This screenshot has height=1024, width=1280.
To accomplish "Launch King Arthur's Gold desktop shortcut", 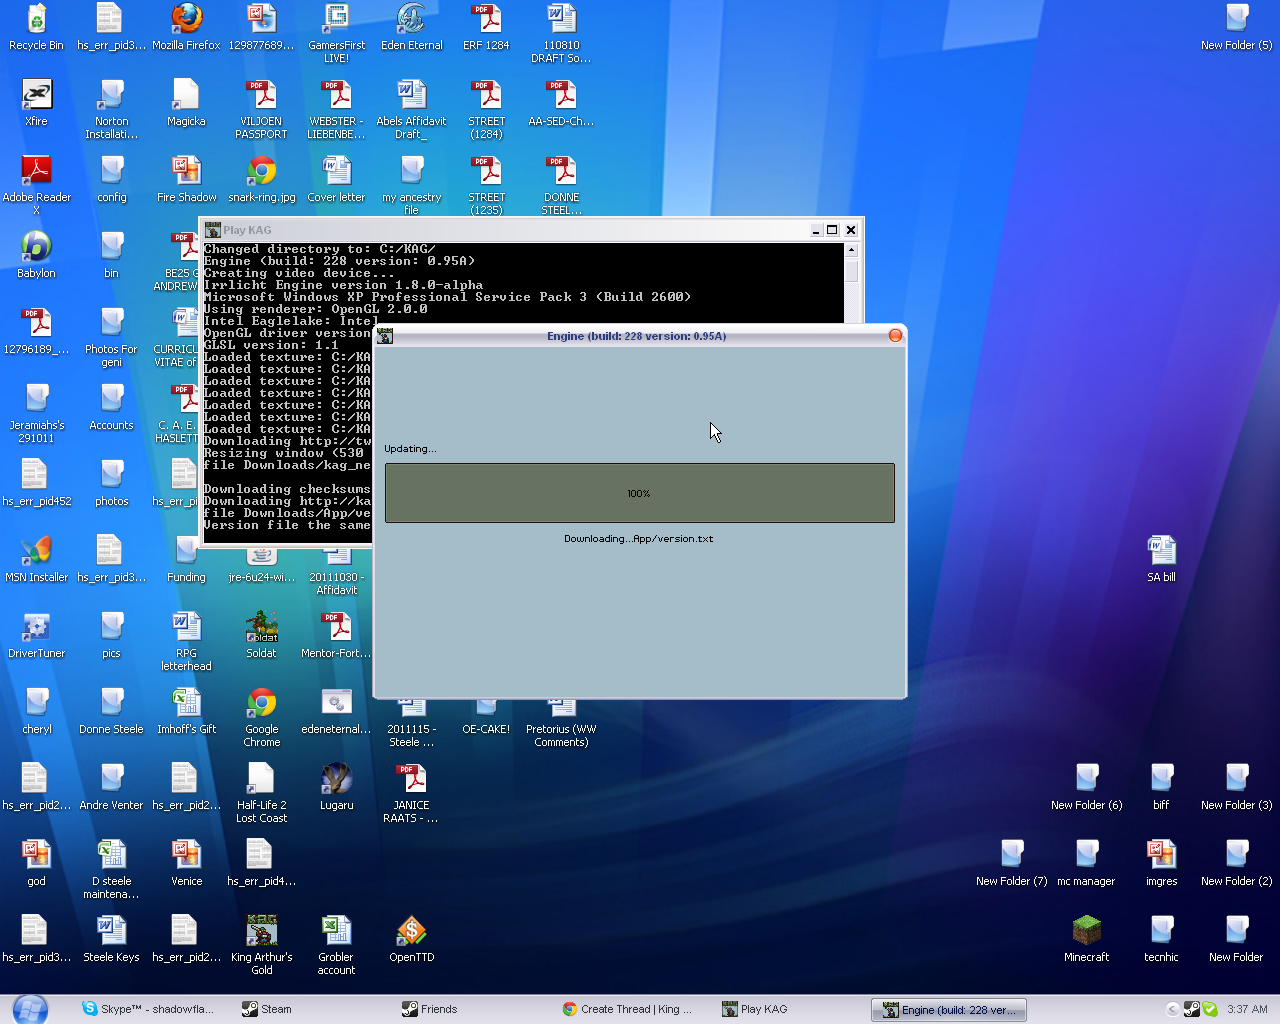I will (x=261, y=946).
